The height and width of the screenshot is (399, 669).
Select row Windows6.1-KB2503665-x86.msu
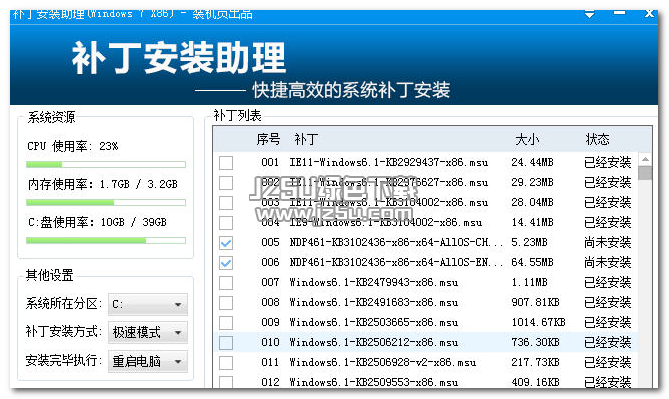click(425, 323)
